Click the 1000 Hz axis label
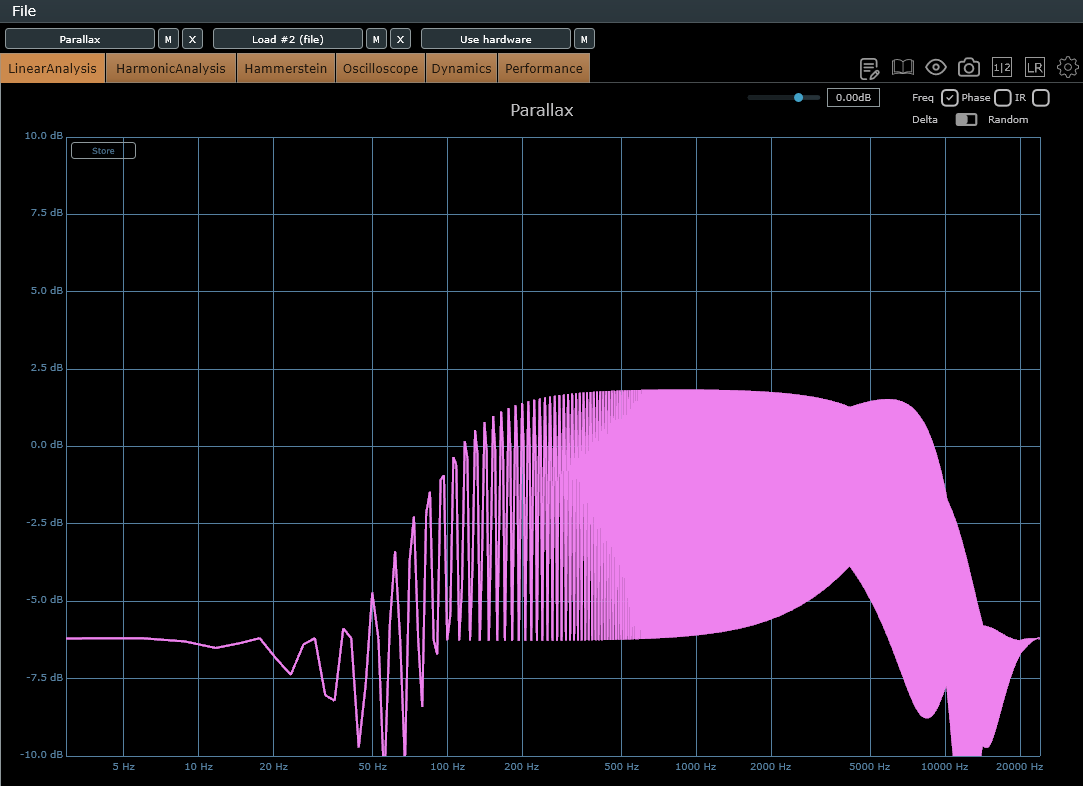The height and width of the screenshot is (786, 1083). (696, 767)
